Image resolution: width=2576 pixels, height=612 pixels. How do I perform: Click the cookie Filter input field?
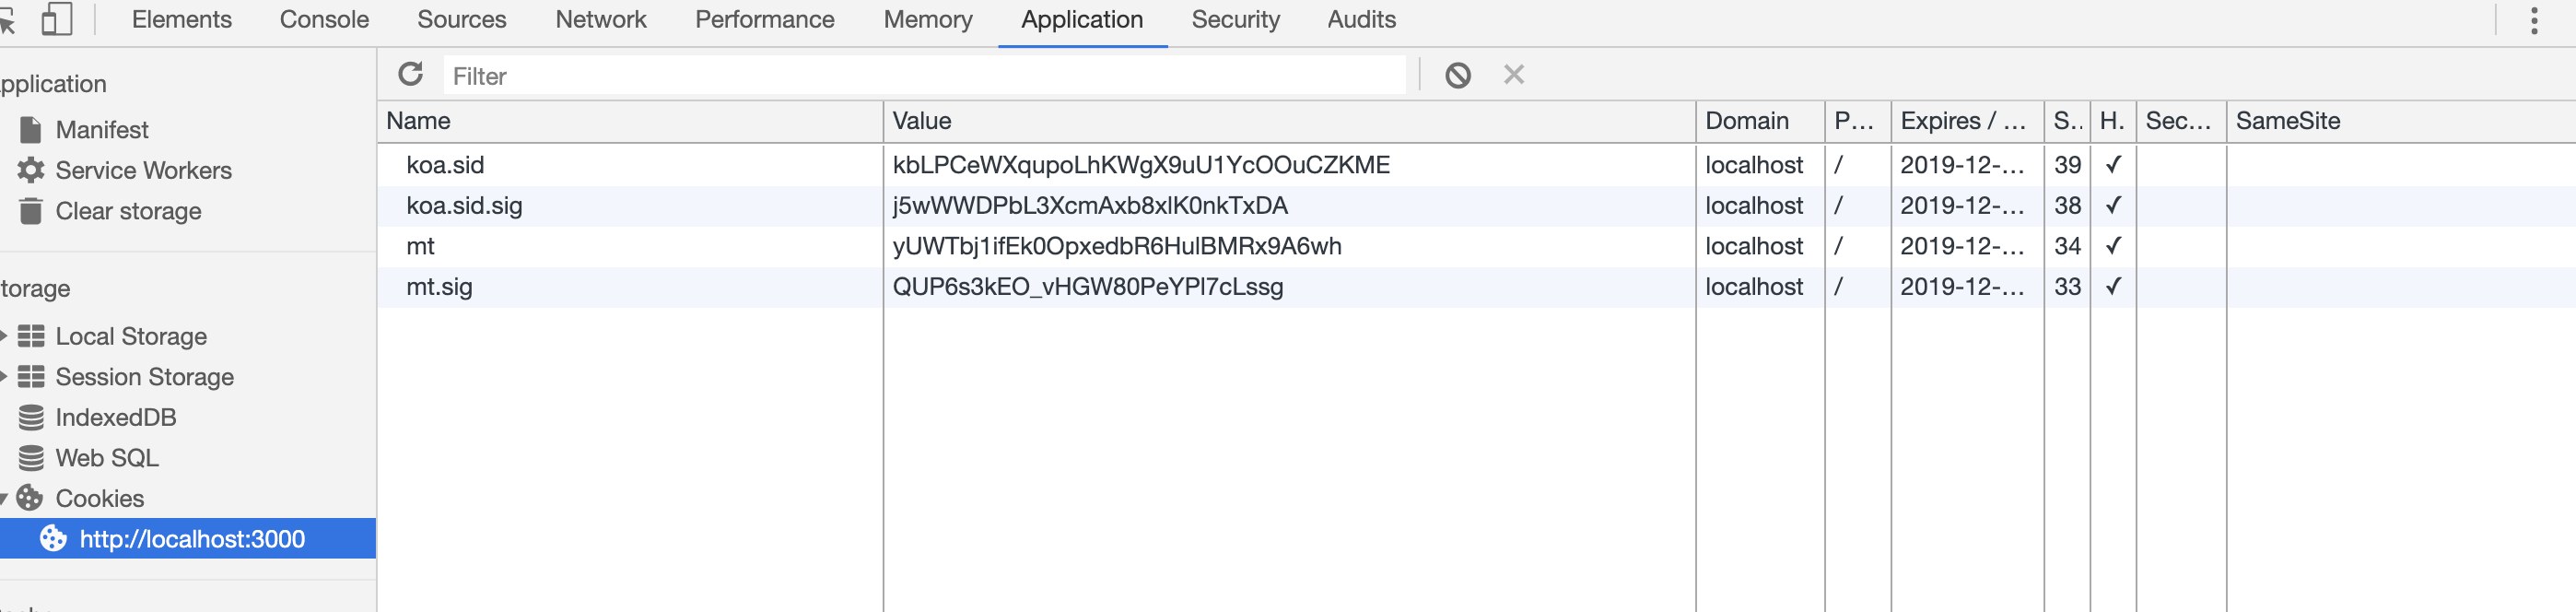coord(924,76)
